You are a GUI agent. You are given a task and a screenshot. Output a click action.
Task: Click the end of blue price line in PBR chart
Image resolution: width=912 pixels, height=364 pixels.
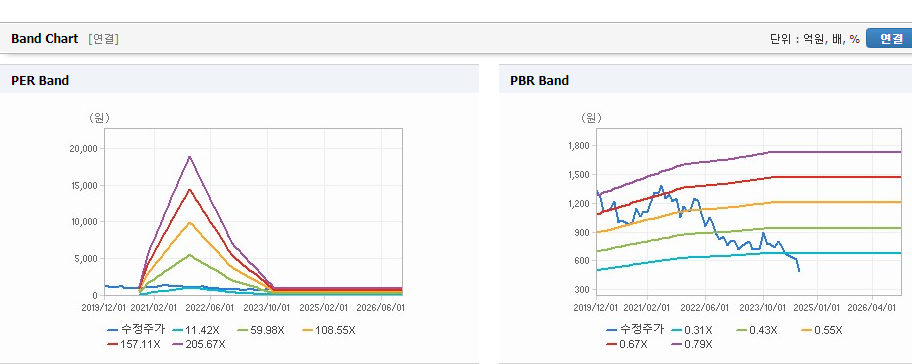coord(799,270)
